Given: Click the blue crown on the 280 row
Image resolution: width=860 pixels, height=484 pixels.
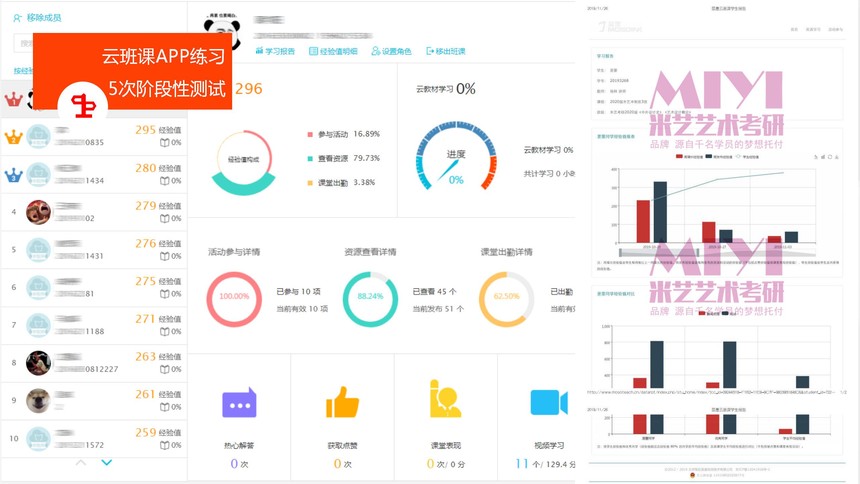Looking at the screenshot, I should (13, 175).
